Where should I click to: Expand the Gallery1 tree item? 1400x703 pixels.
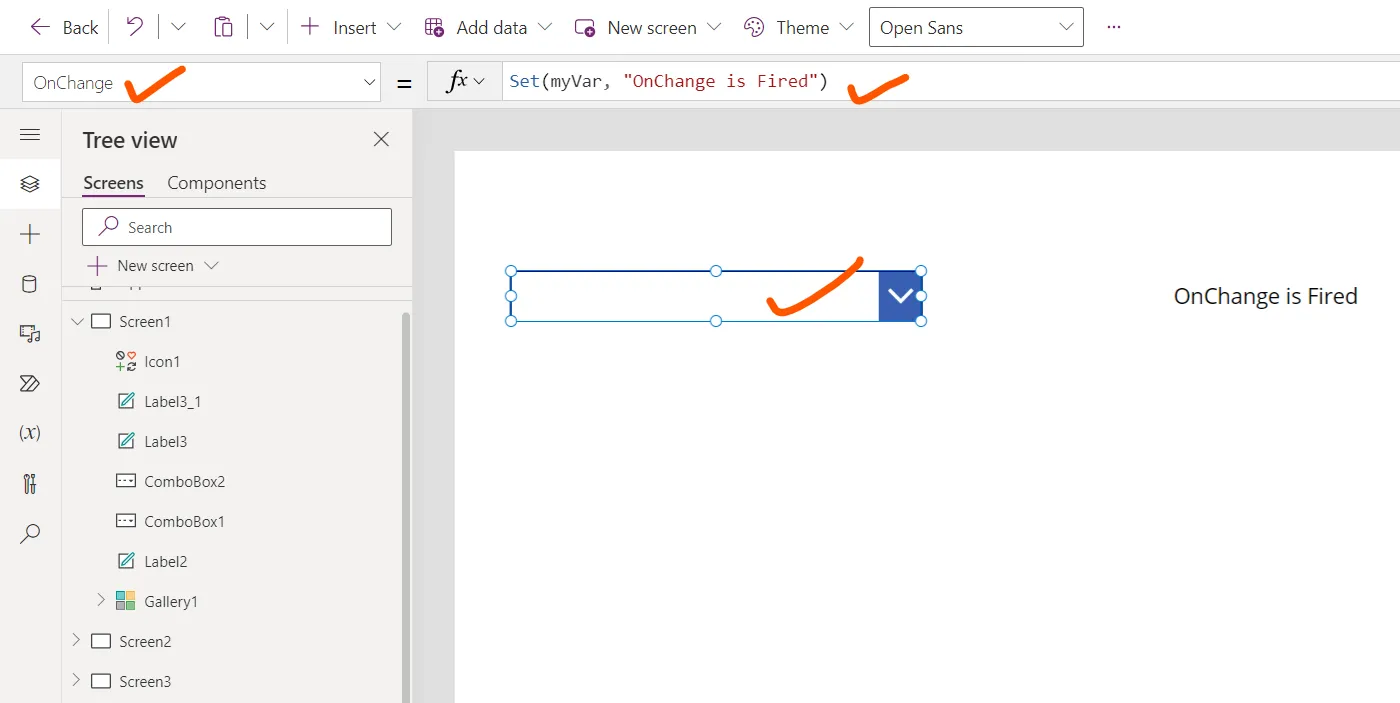[99, 601]
